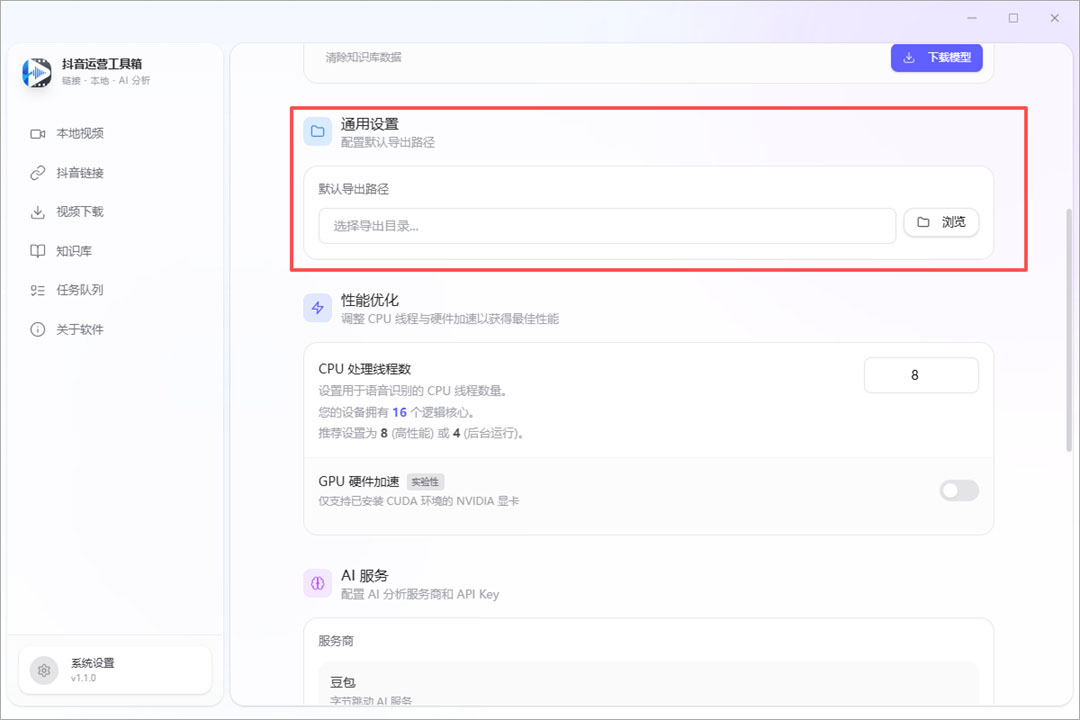The width and height of the screenshot is (1080, 720).
Task: Click the link icon next to 抖音链接
Action: click(36, 172)
